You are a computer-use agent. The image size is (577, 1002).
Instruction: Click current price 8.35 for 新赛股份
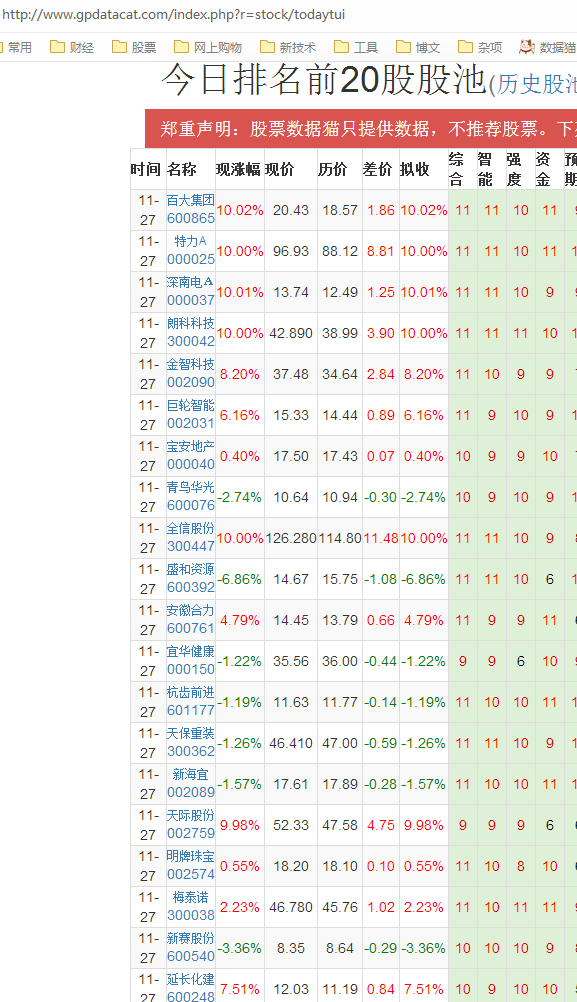tap(291, 948)
